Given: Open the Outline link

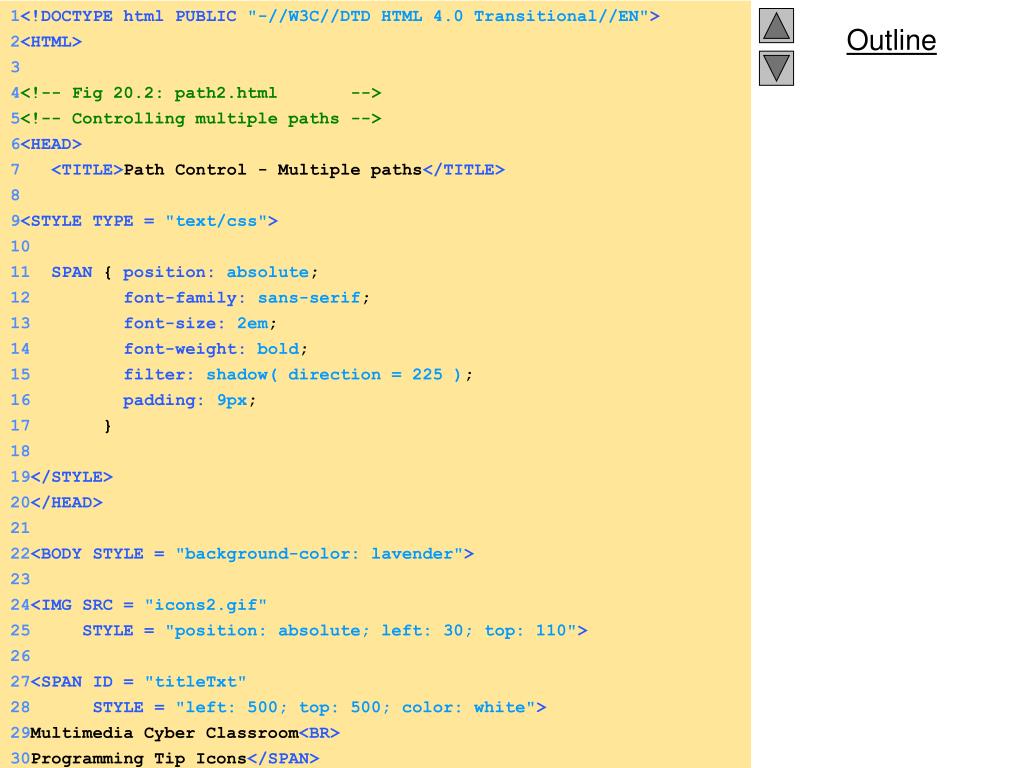Looking at the screenshot, I should (891, 40).
